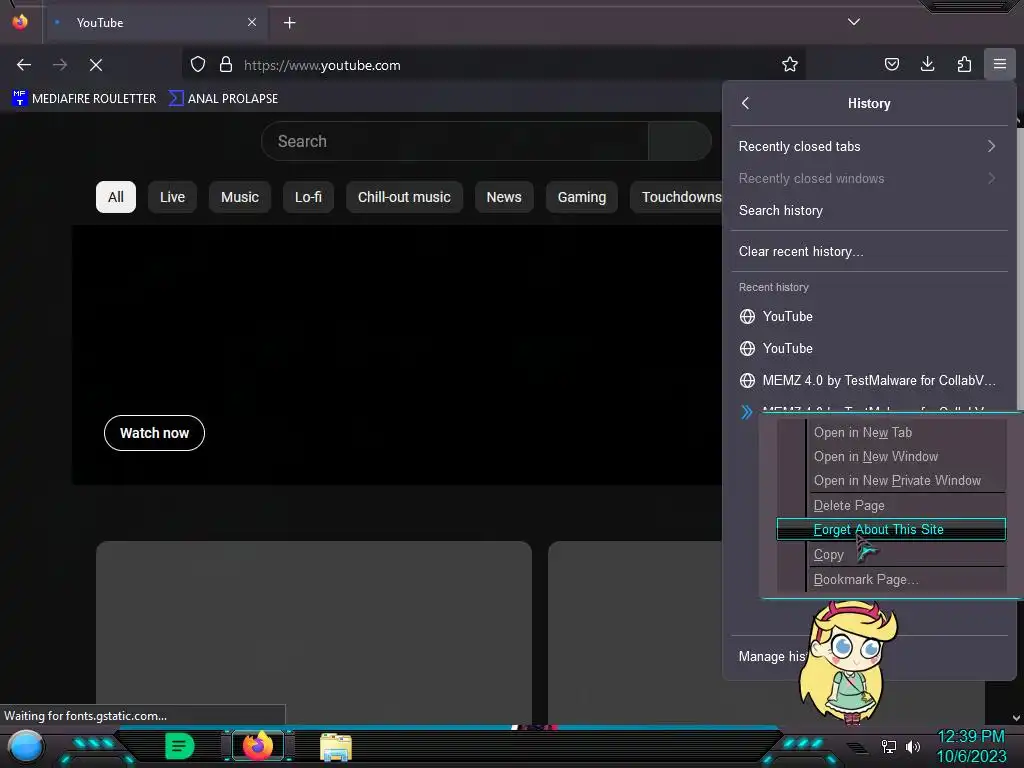Open the list all tabs chevron
This screenshot has width=1024, height=768.
[x=854, y=22]
